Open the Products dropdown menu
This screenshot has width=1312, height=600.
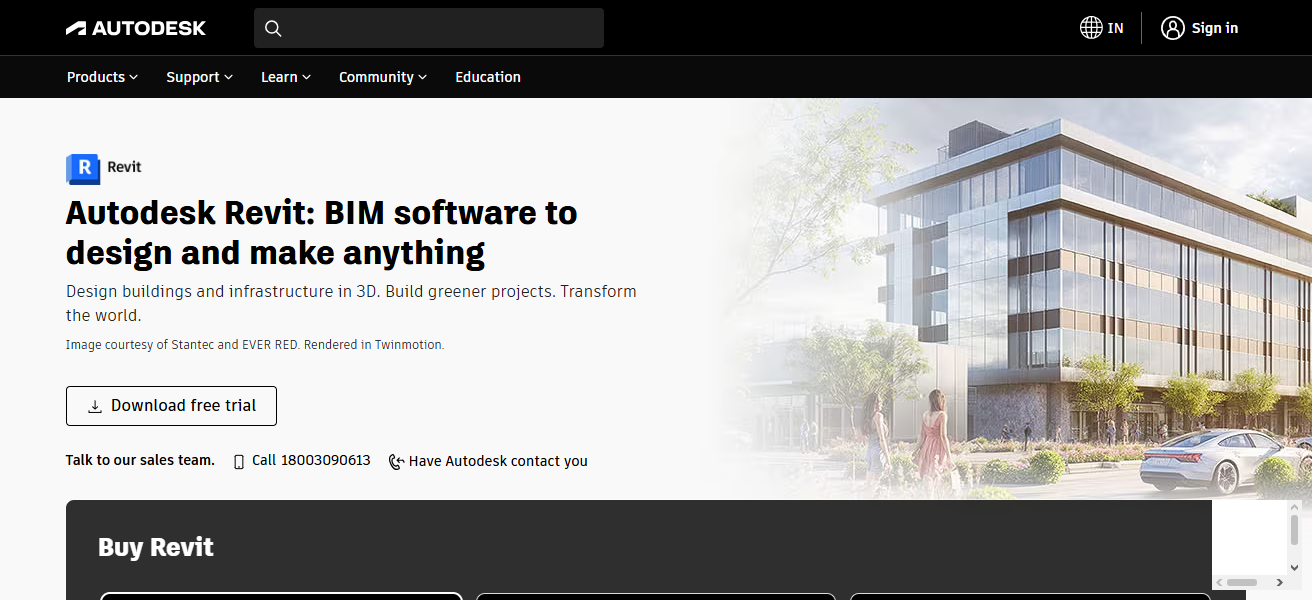[x=102, y=77]
